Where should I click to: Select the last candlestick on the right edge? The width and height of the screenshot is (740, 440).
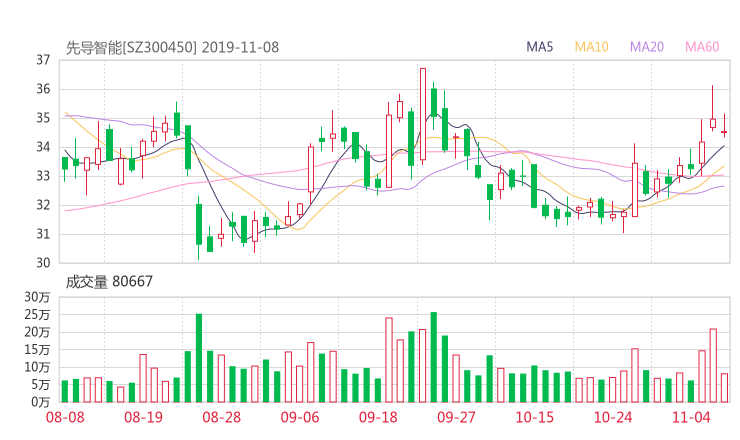(724, 125)
